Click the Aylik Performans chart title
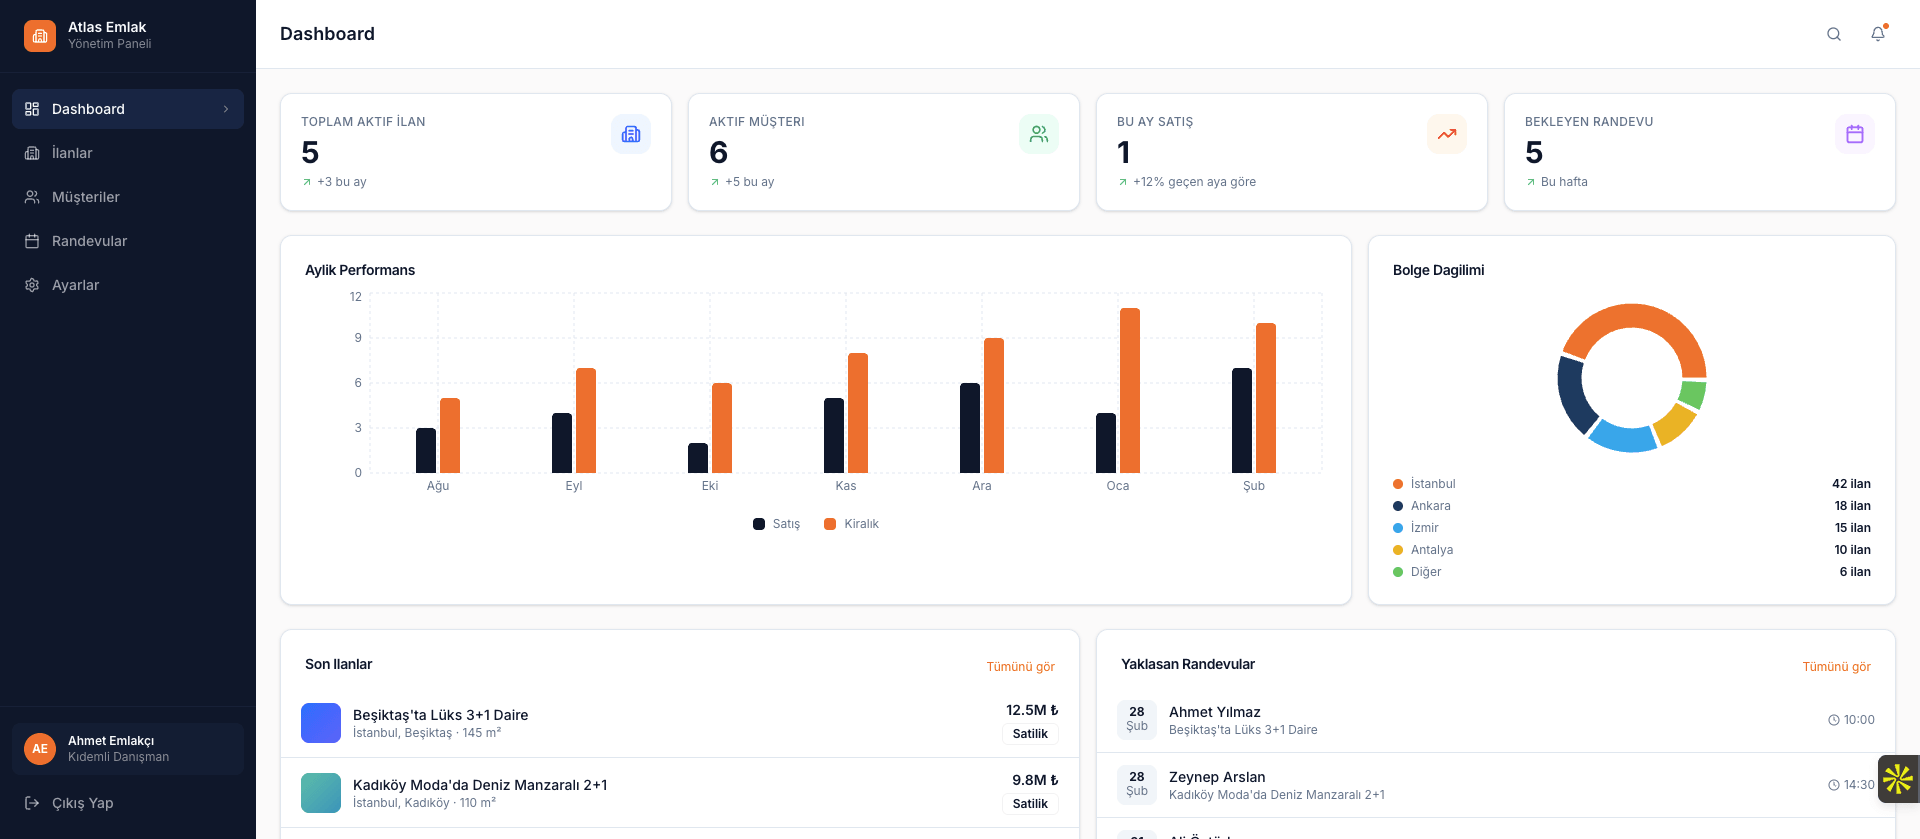This screenshot has width=1920, height=839. pos(360,270)
